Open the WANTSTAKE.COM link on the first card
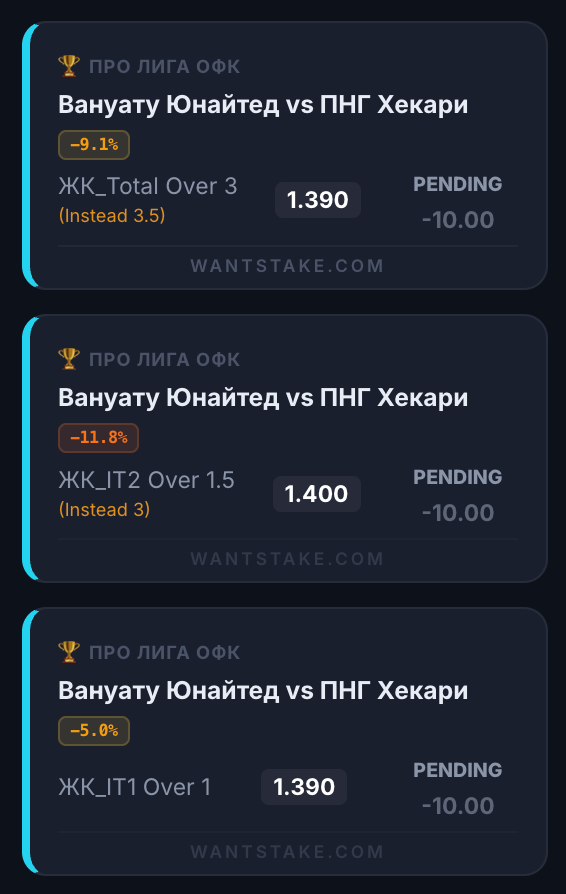The height and width of the screenshot is (894, 566). tap(287, 266)
